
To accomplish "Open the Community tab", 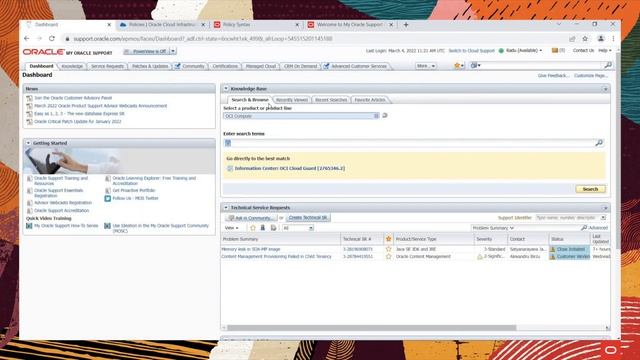I will [190, 66].
